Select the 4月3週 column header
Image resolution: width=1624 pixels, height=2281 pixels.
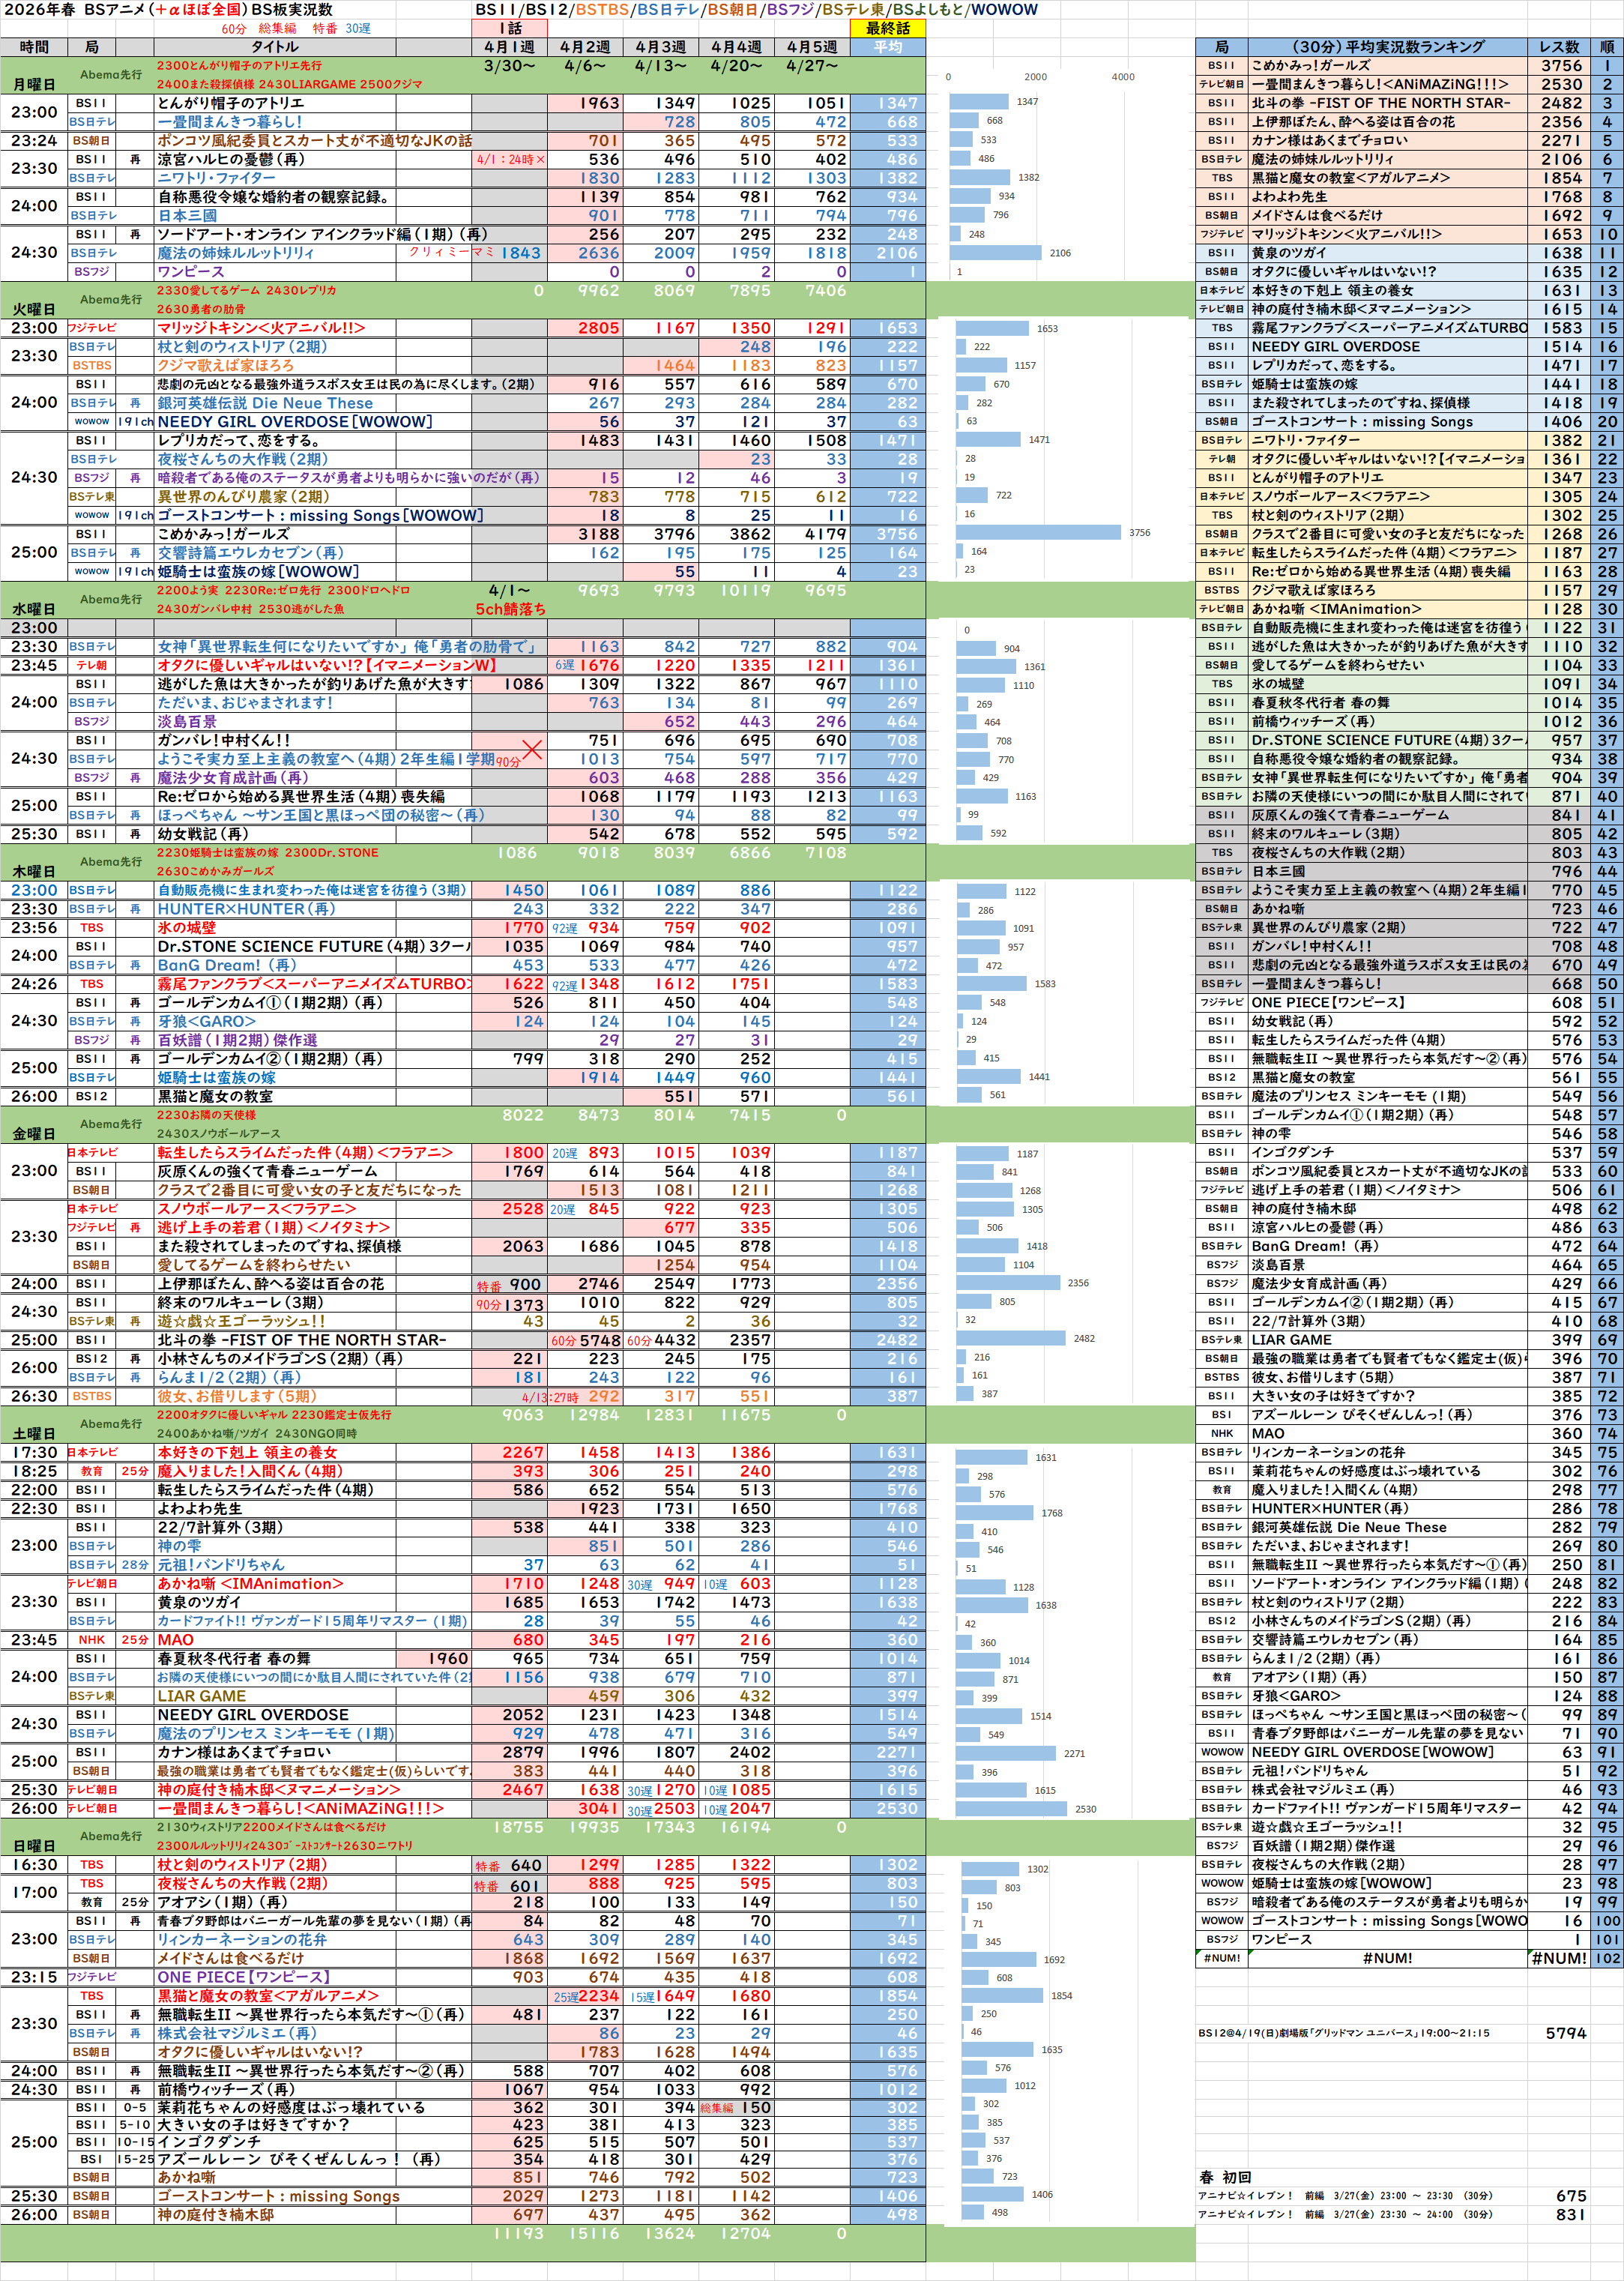click(x=660, y=47)
